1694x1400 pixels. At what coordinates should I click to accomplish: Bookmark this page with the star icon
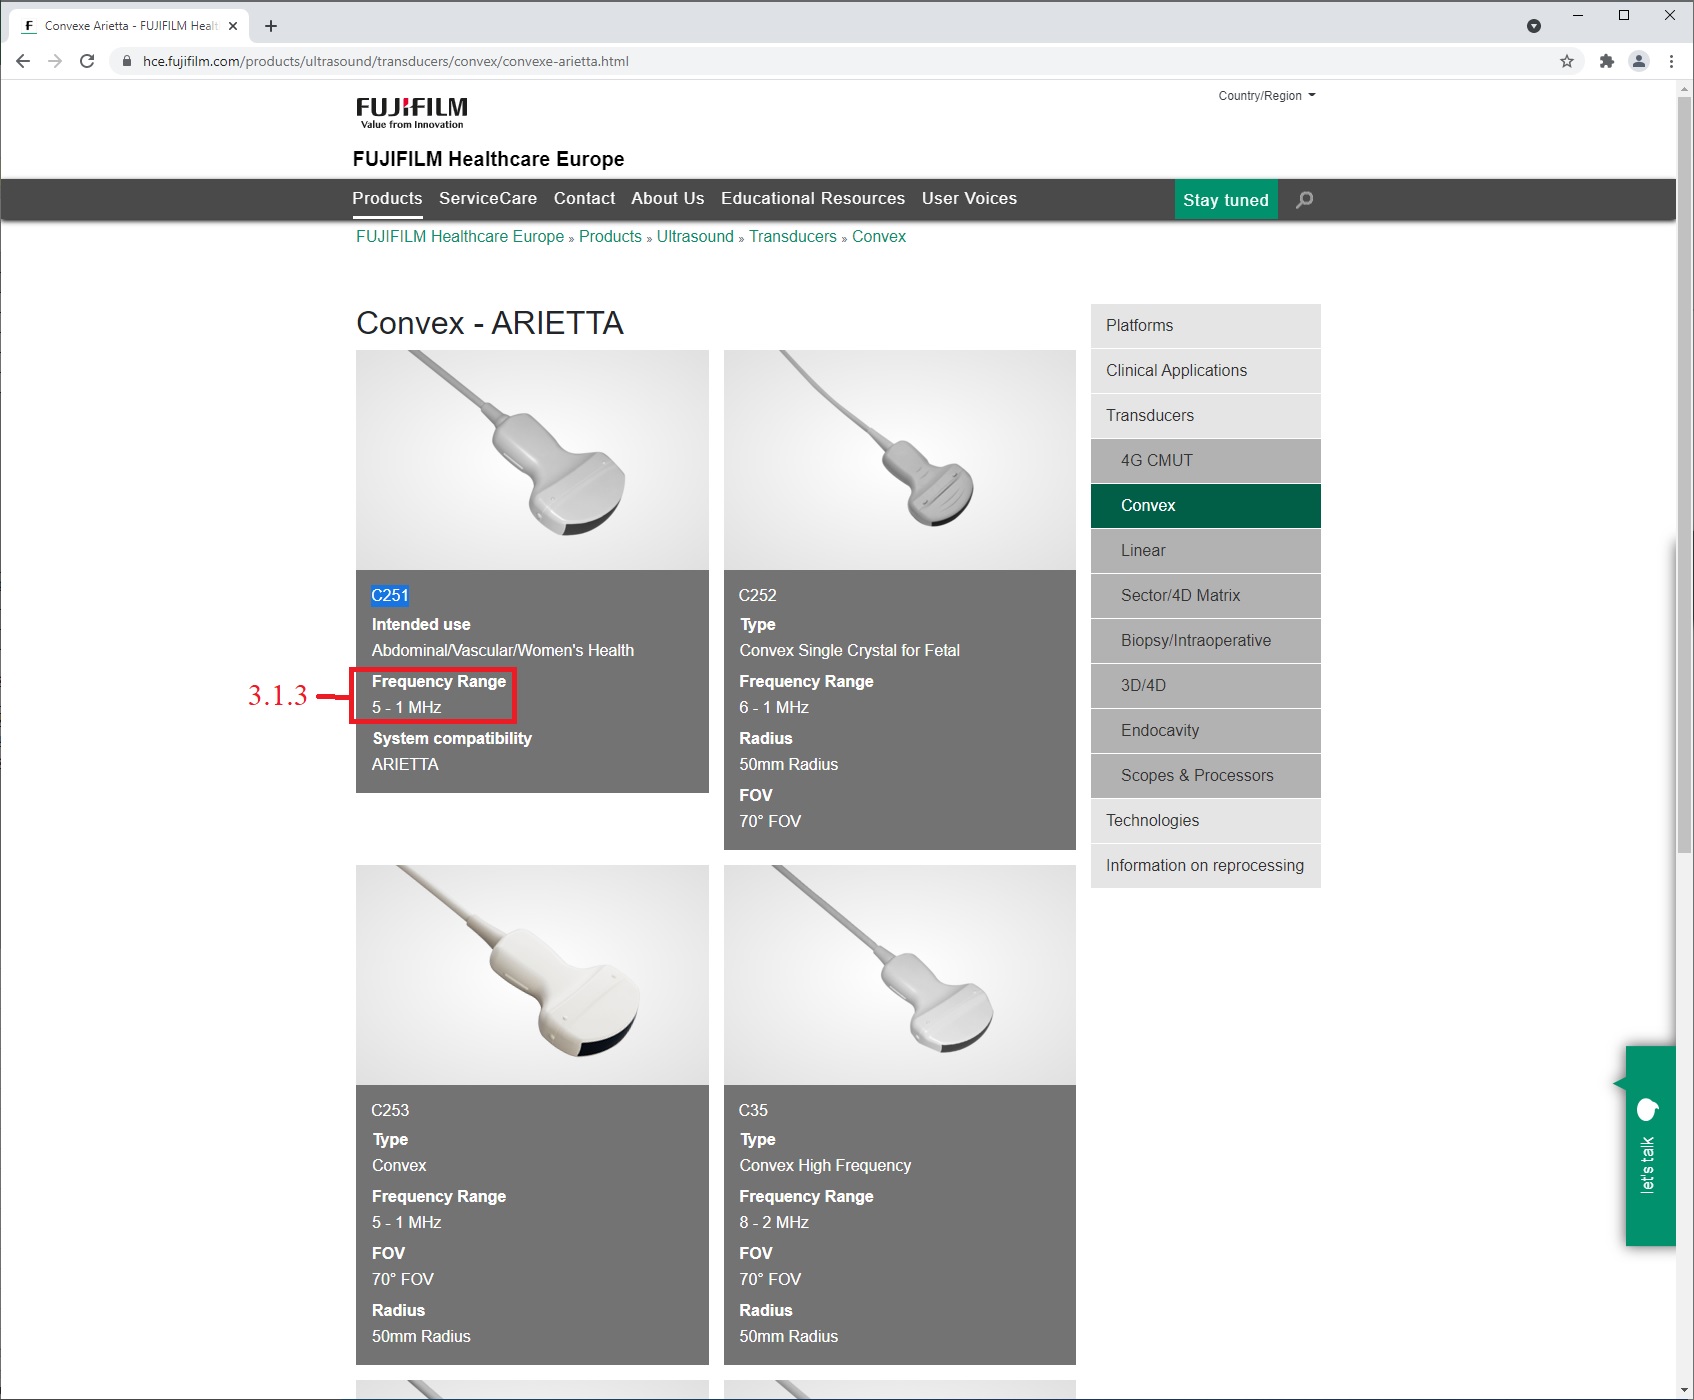tap(1566, 61)
